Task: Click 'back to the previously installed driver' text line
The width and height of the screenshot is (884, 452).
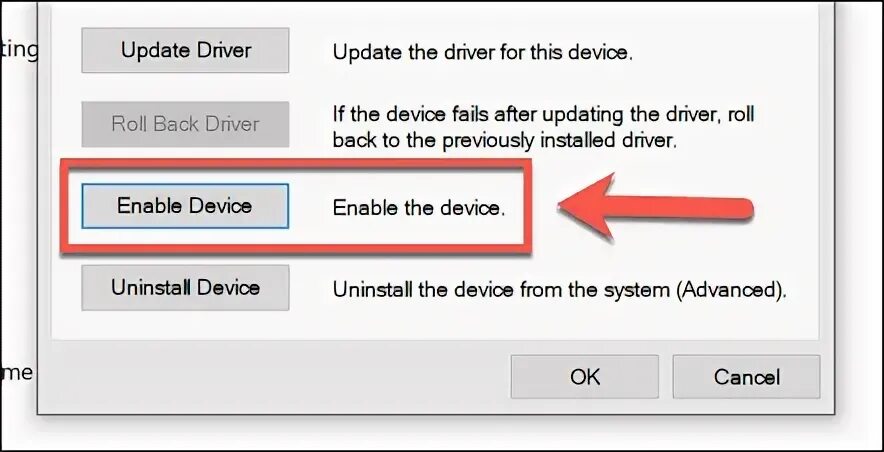Action: click(503, 140)
